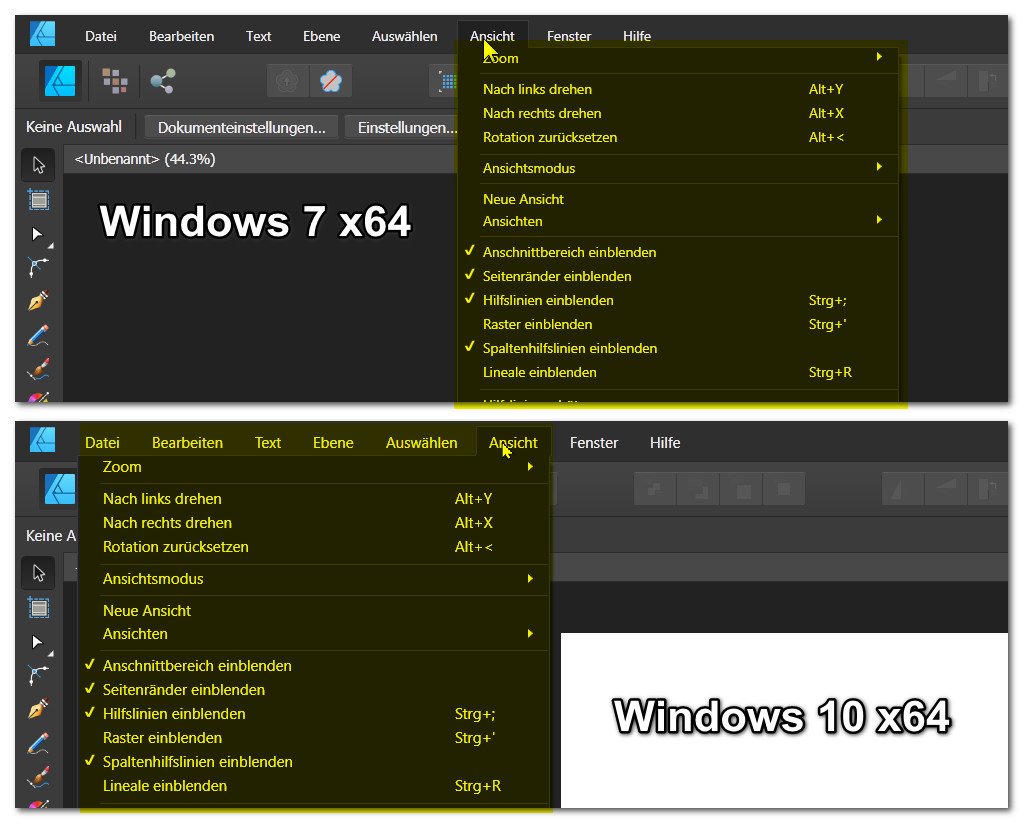Select the Pen tool in Windows 10 window
Screen dimensions: 1024x824
point(39,709)
